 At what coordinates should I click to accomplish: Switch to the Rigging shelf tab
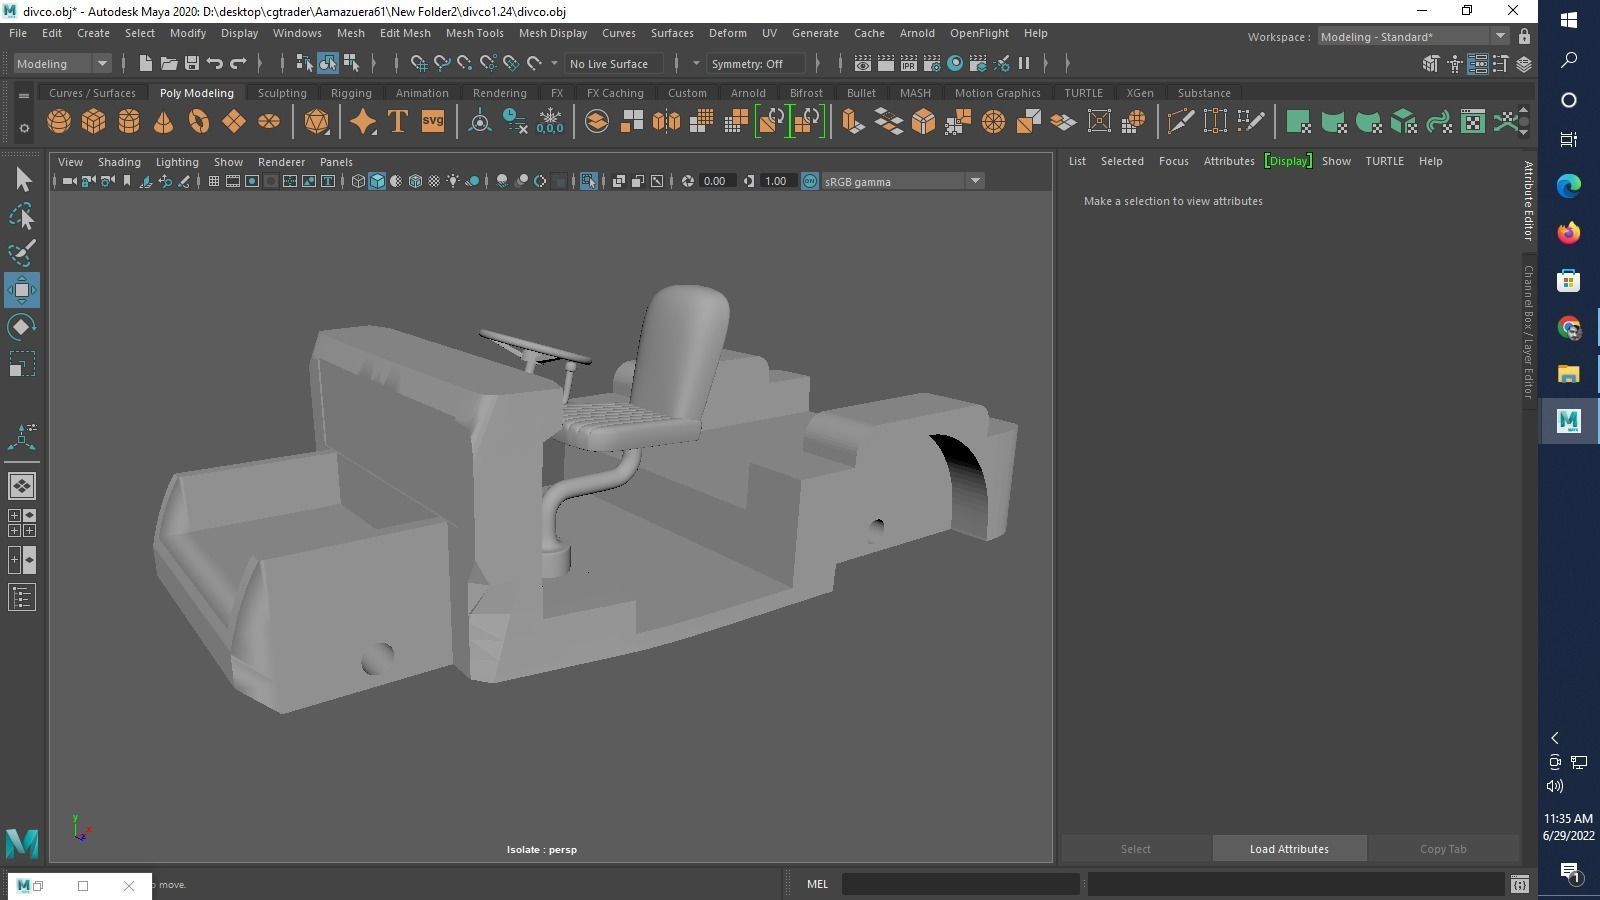click(351, 93)
